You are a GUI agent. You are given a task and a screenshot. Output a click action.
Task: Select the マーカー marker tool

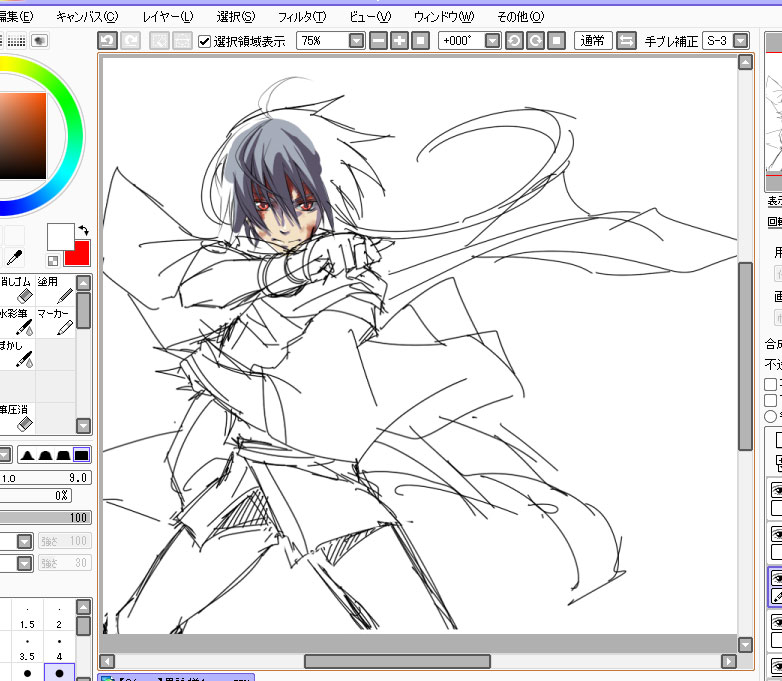[x=55, y=322]
